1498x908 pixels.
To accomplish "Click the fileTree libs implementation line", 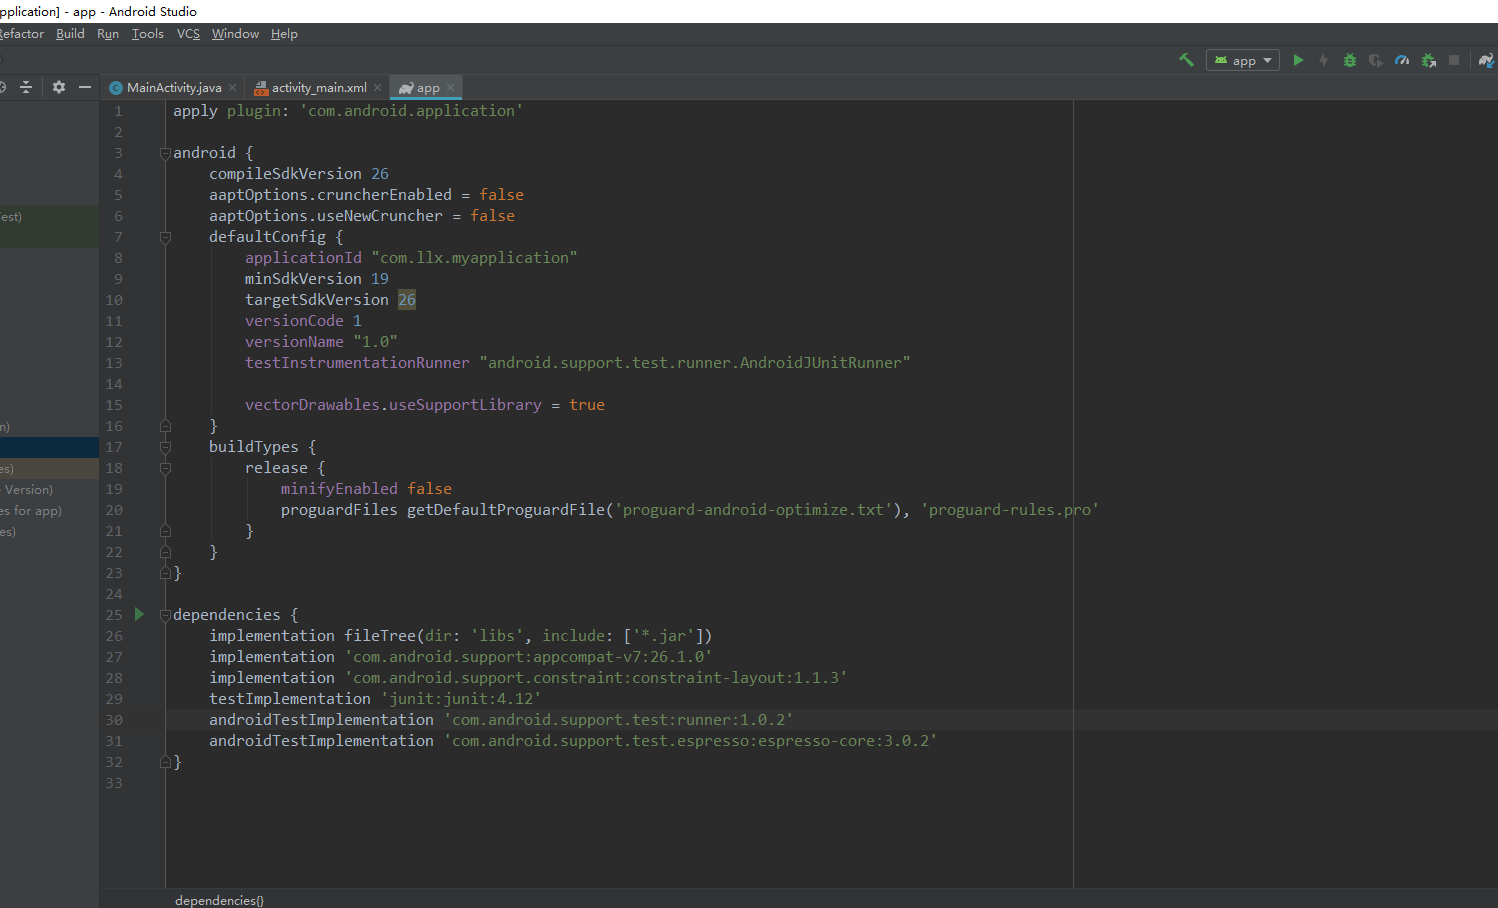I will [461, 636].
